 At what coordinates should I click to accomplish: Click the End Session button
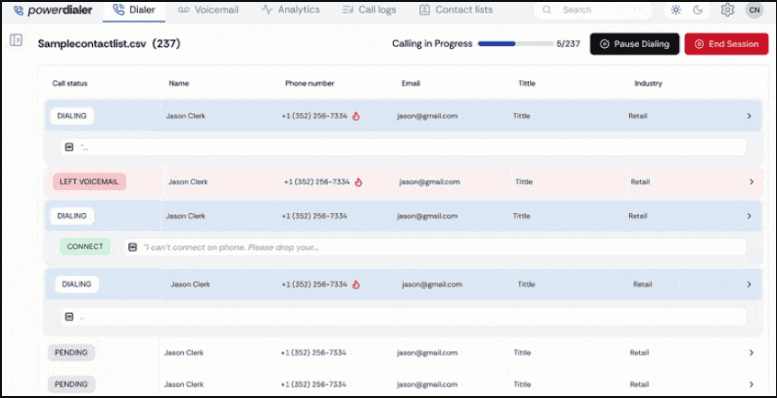pyautogui.click(x=726, y=44)
